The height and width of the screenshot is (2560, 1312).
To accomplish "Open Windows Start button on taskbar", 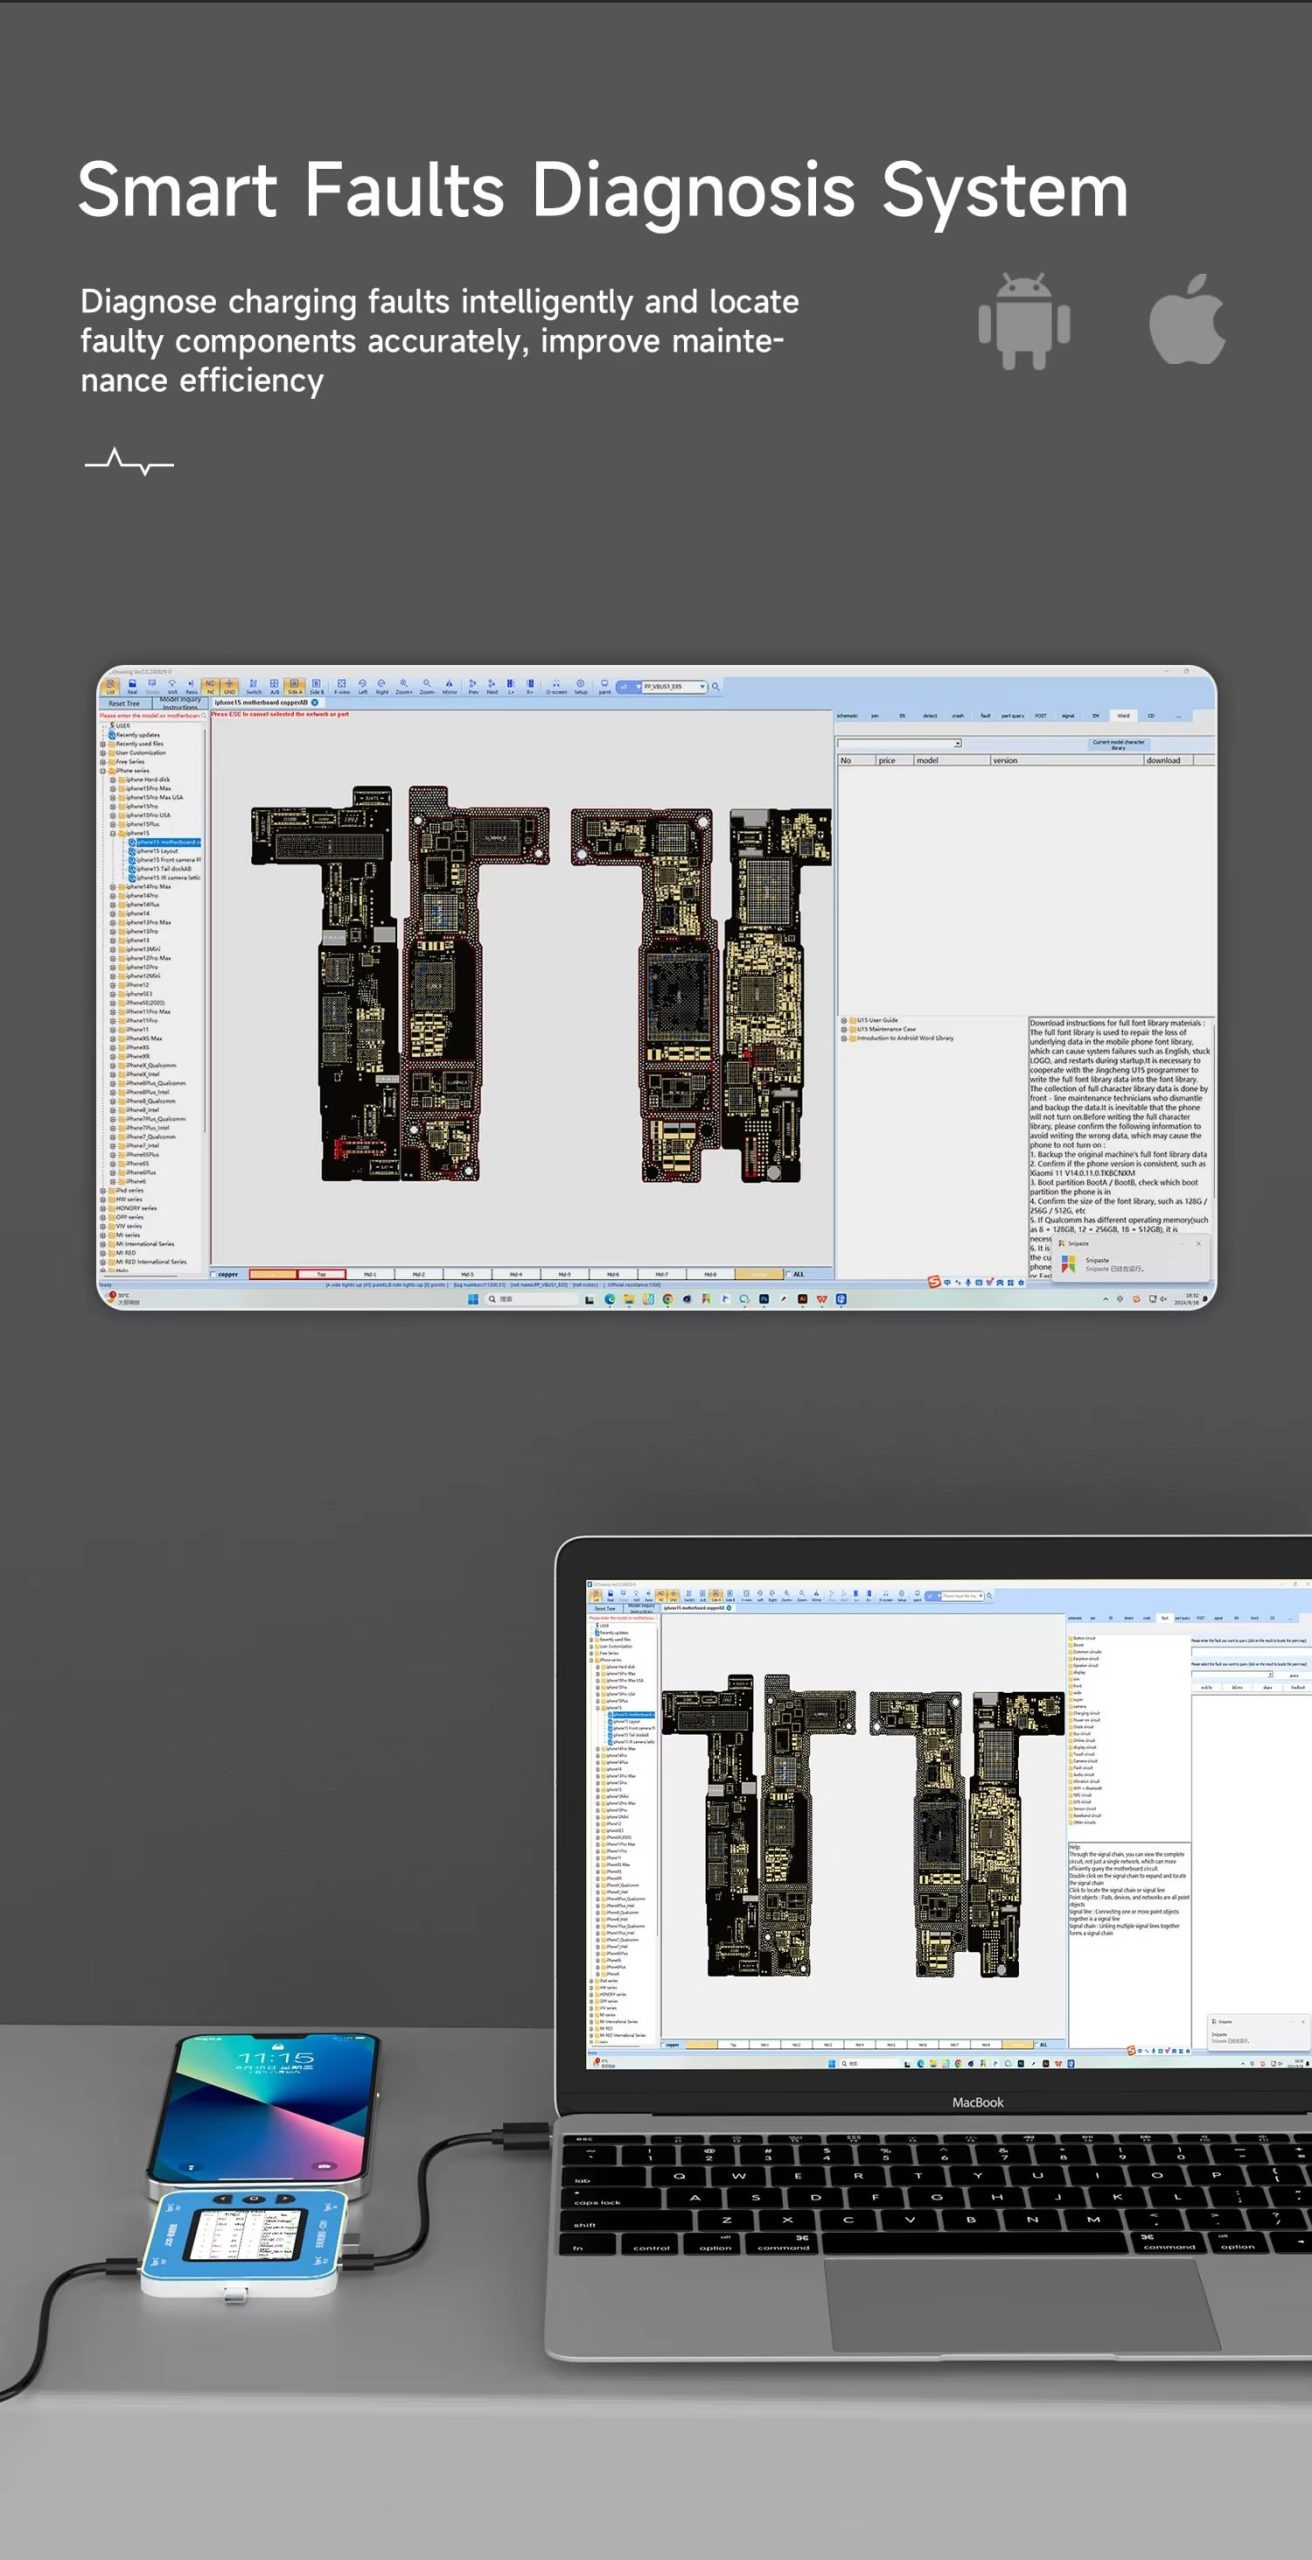I will pos(473,1299).
